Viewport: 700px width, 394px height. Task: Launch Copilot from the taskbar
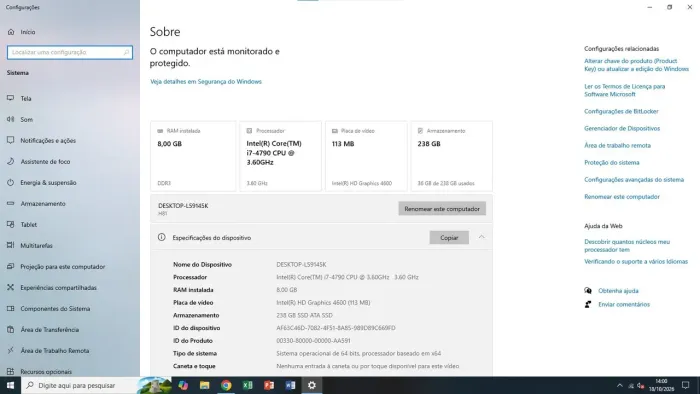click(x=183, y=385)
